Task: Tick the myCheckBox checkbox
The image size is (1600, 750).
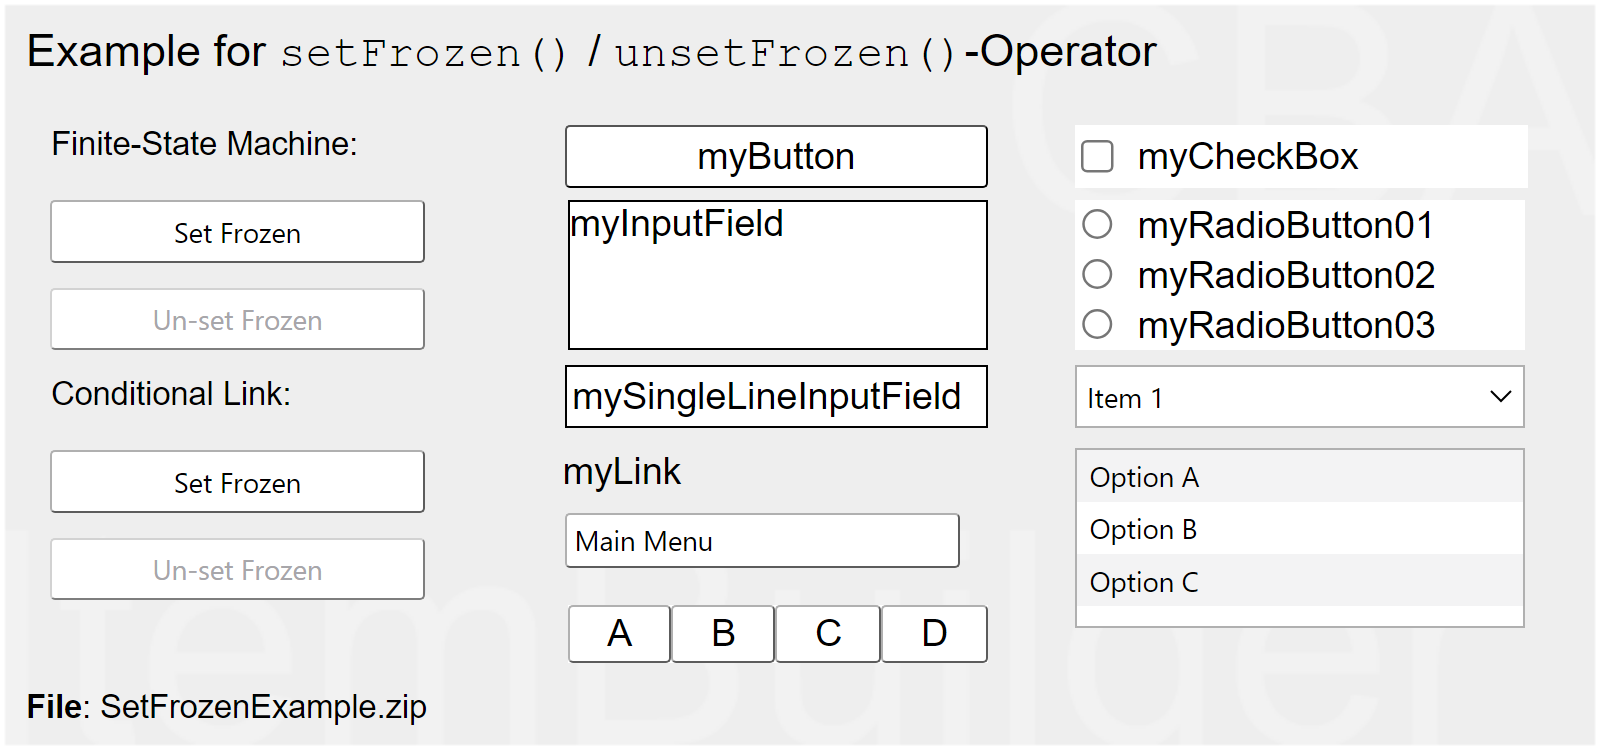Action: click(1098, 157)
